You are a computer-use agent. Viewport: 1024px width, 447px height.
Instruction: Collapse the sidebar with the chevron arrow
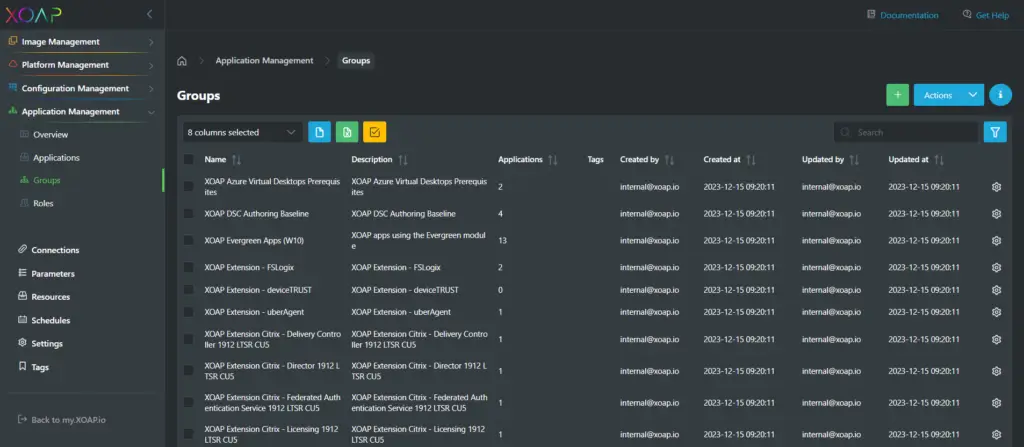[150, 14]
